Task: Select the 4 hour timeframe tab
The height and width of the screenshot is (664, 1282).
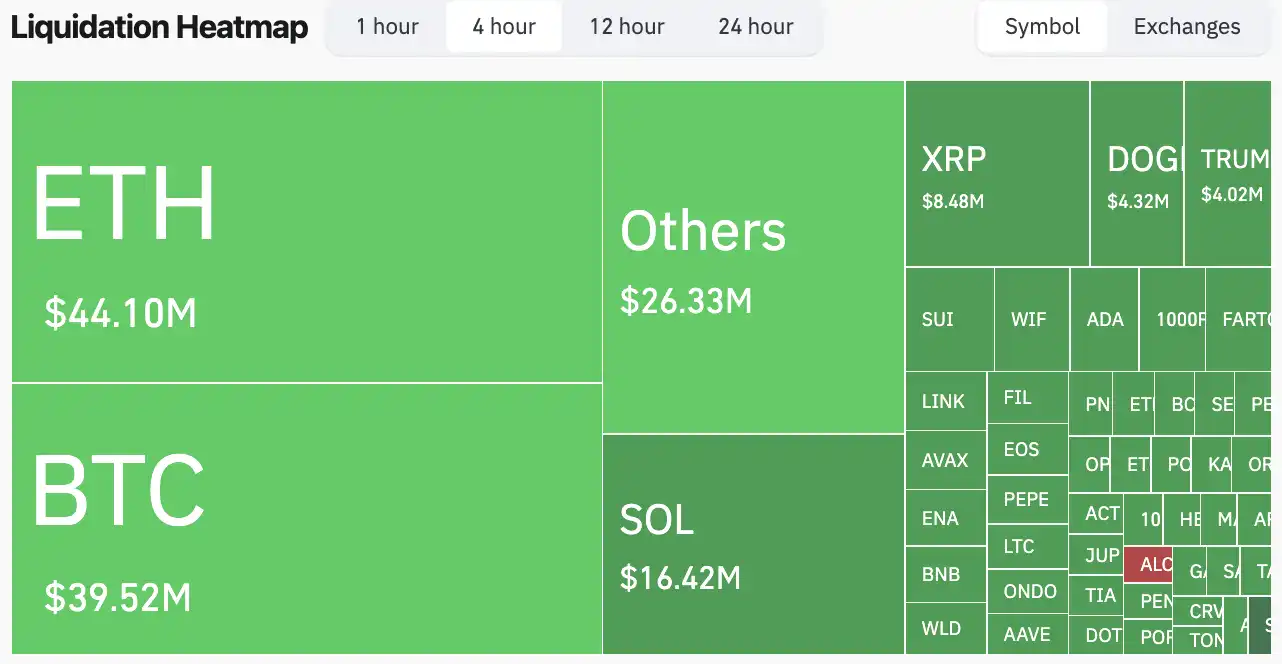Action: click(x=504, y=27)
